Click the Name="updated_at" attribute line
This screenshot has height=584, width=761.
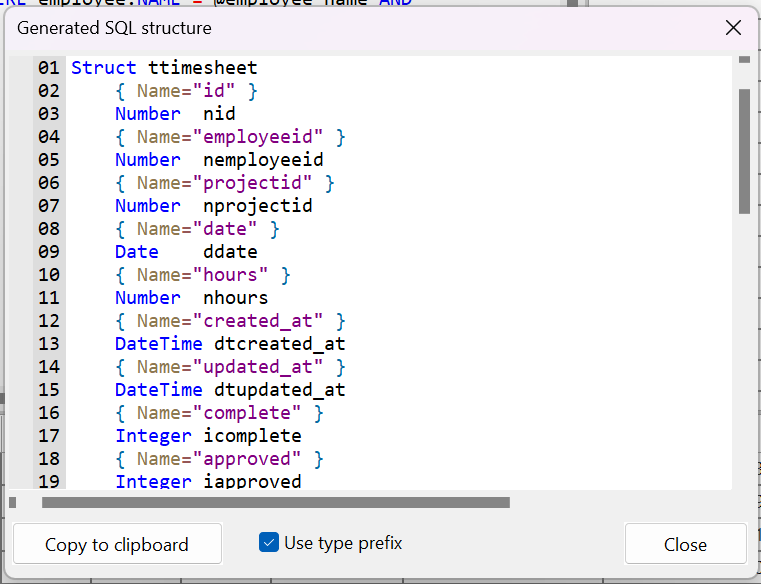pyautogui.click(x=231, y=367)
